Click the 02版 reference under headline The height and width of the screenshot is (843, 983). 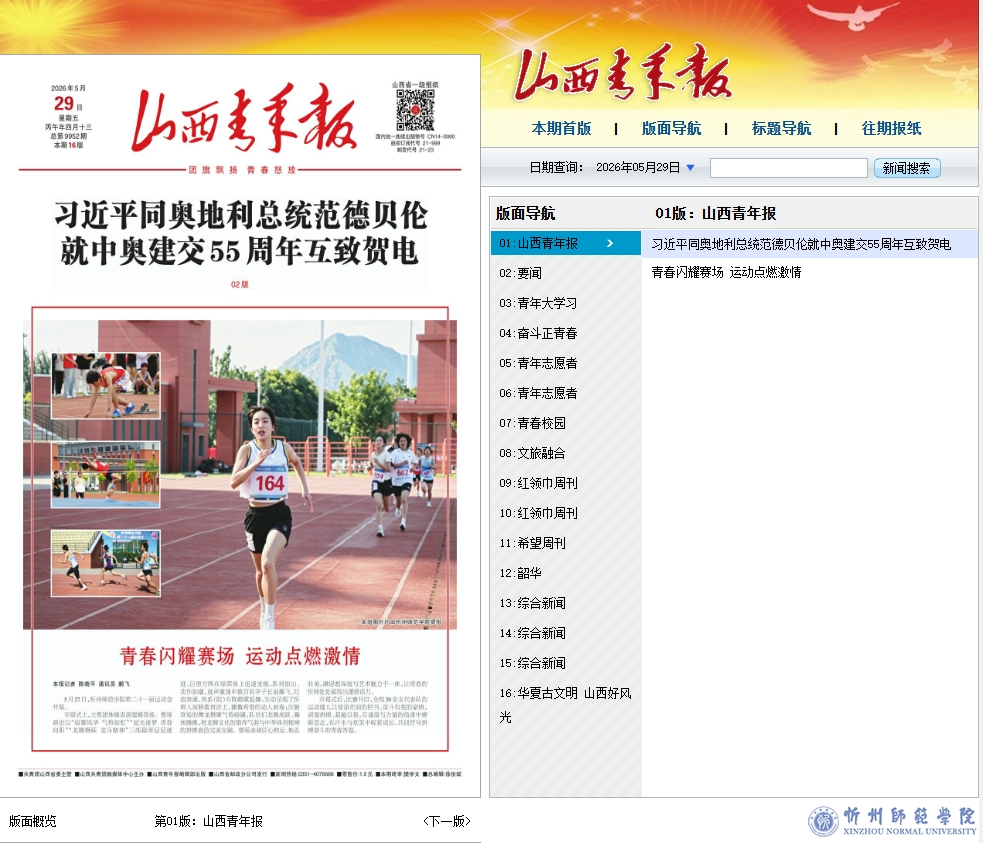click(239, 285)
